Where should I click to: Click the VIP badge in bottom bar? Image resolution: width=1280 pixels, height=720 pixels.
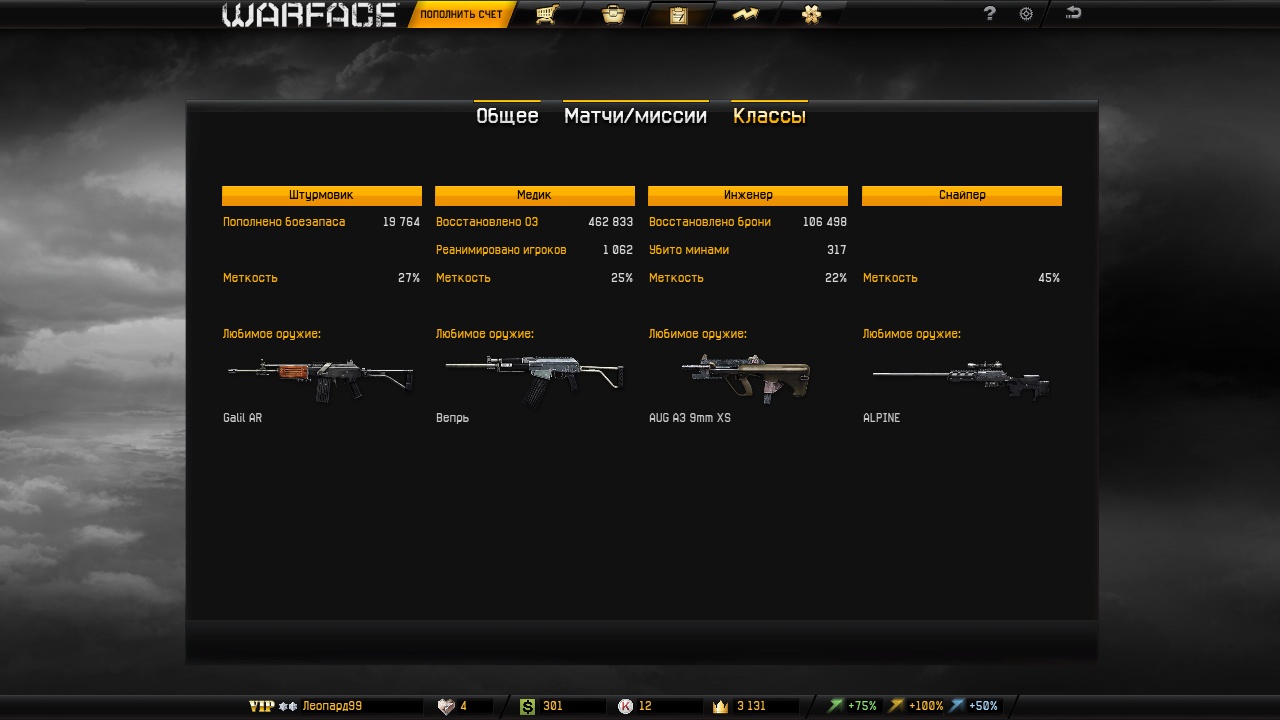point(261,706)
